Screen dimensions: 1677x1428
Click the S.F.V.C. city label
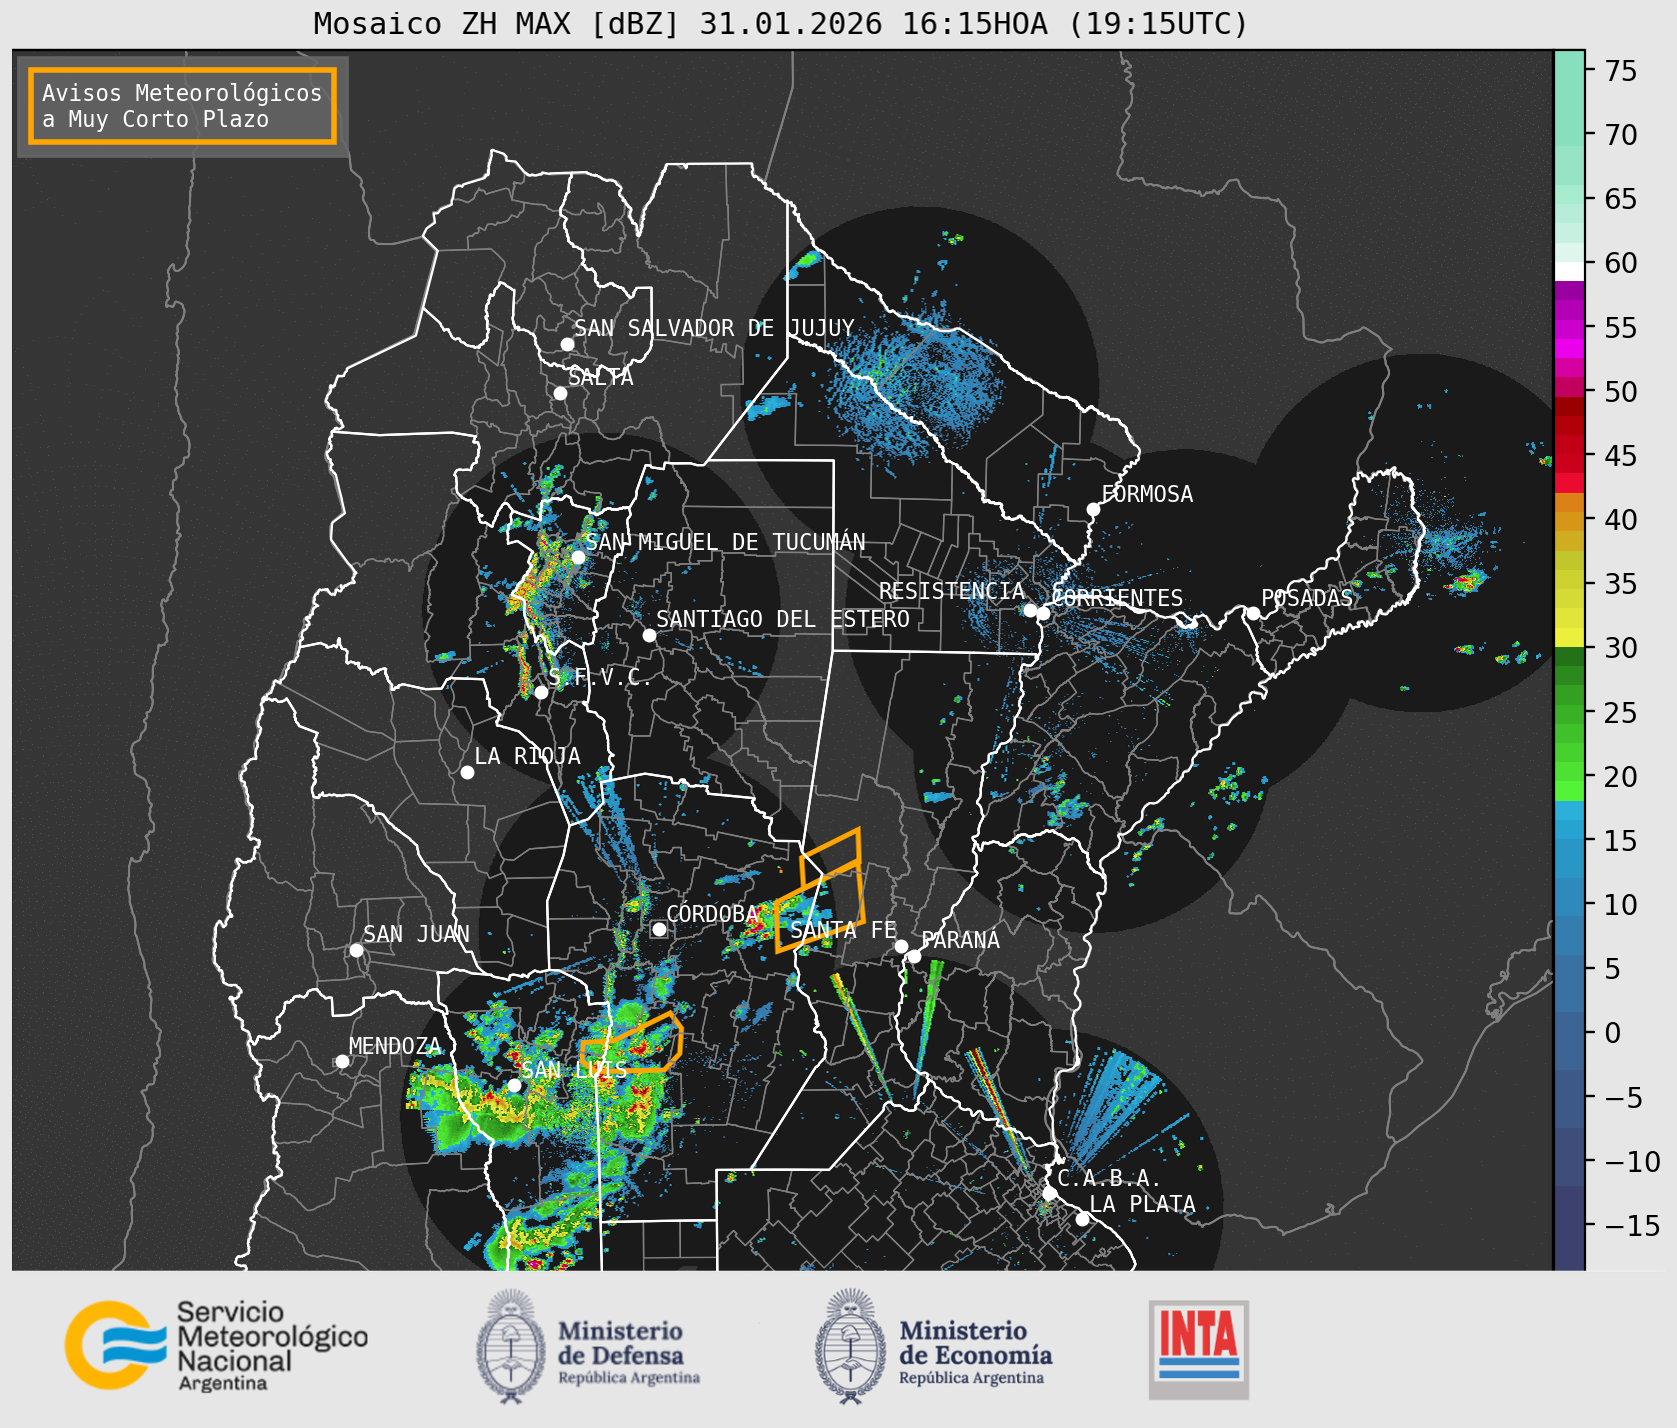(x=600, y=678)
